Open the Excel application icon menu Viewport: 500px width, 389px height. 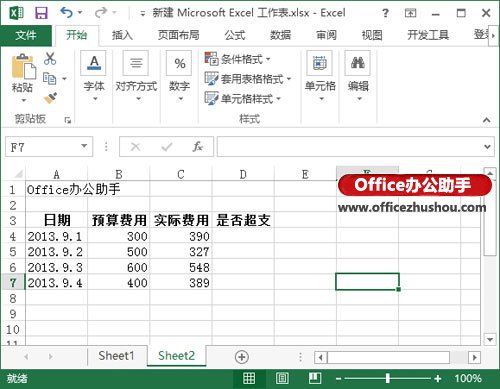click(x=16, y=13)
